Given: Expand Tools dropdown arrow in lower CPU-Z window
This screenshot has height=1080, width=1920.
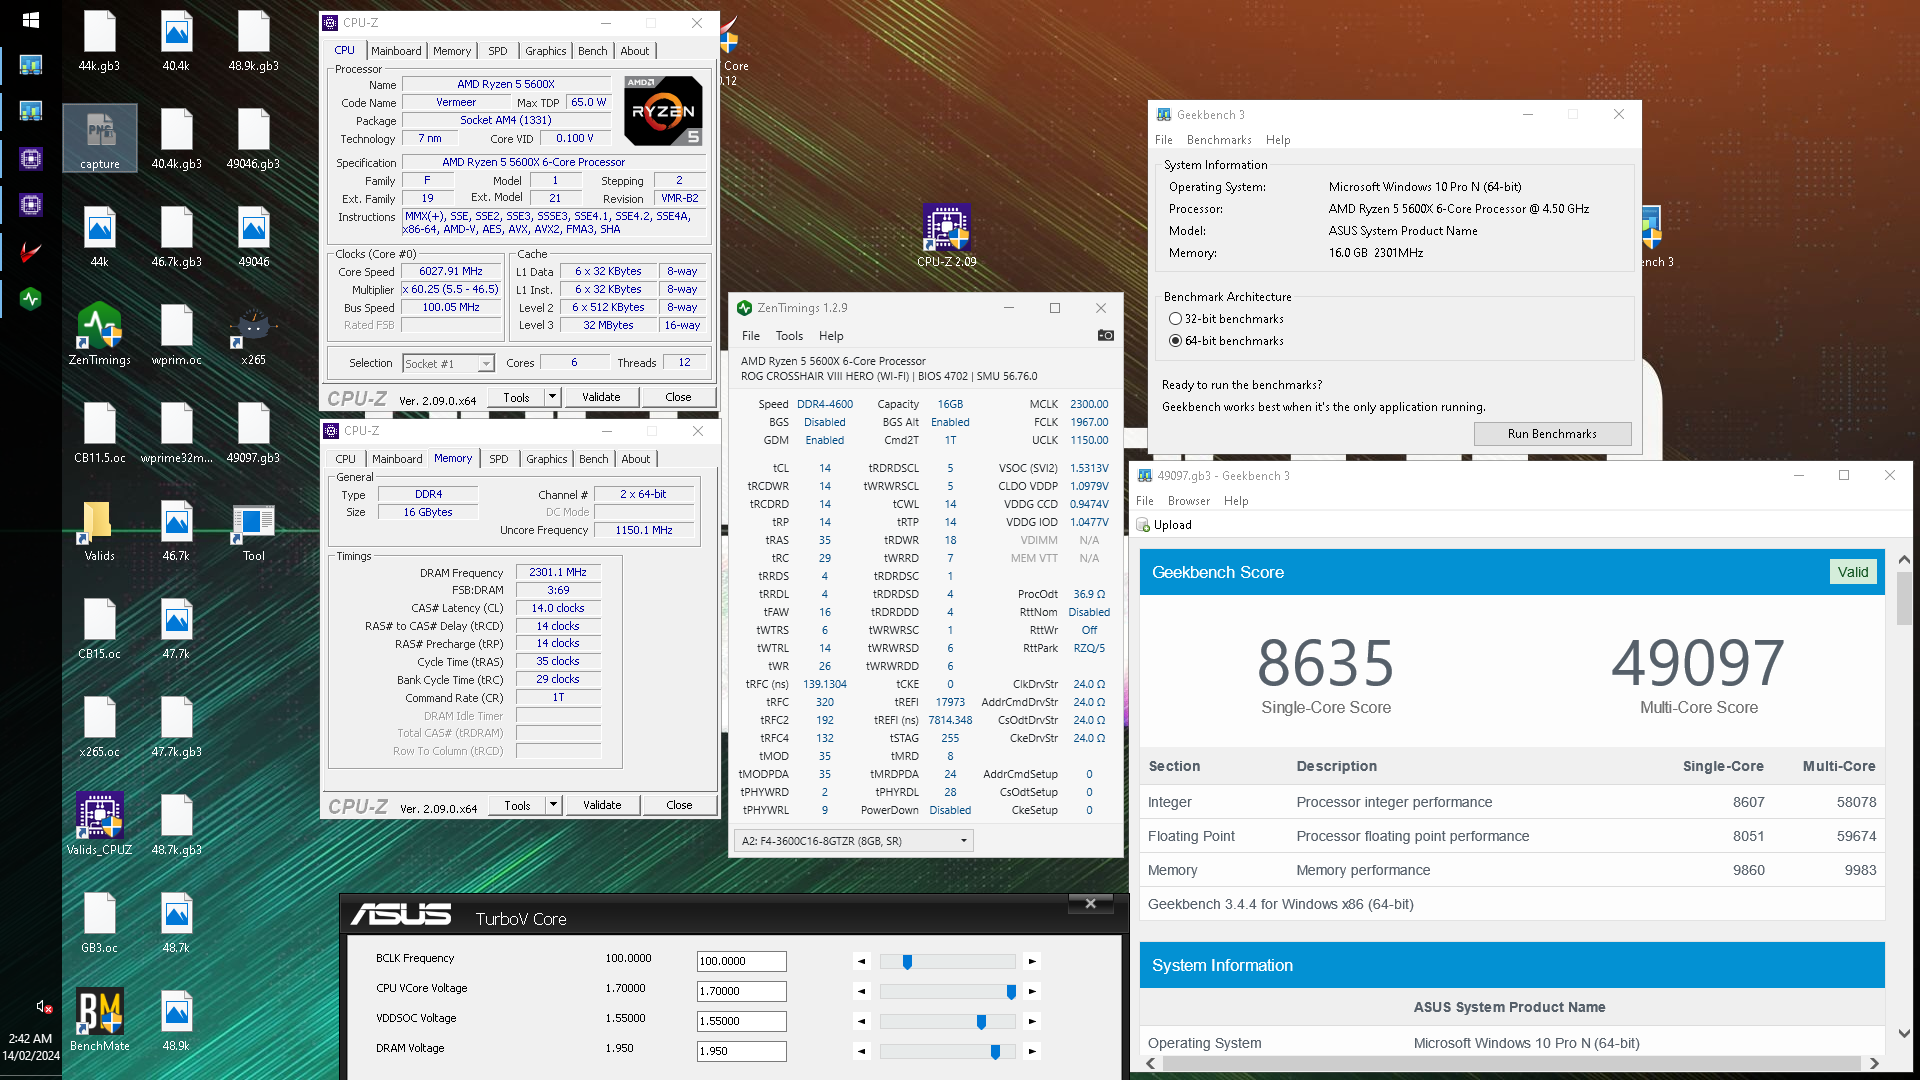Looking at the screenshot, I should [x=553, y=805].
